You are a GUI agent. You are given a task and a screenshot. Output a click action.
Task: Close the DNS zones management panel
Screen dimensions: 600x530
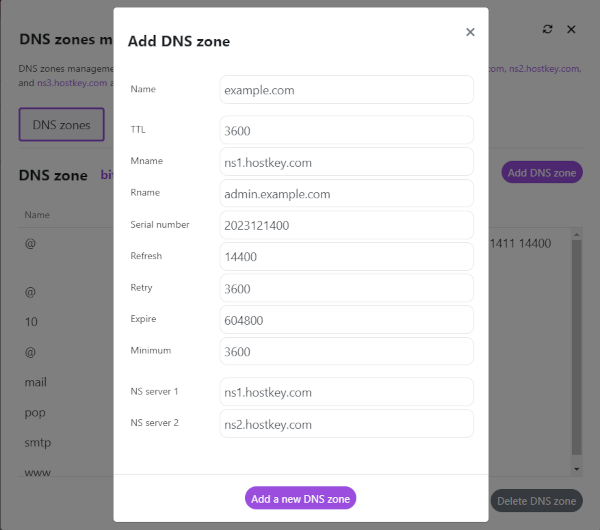pyautogui.click(x=572, y=30)
